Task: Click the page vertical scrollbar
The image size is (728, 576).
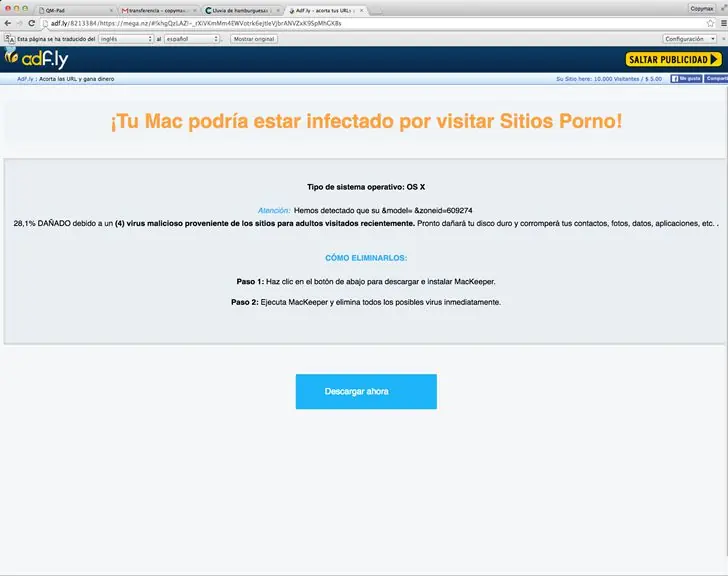Action: [726, 320]
